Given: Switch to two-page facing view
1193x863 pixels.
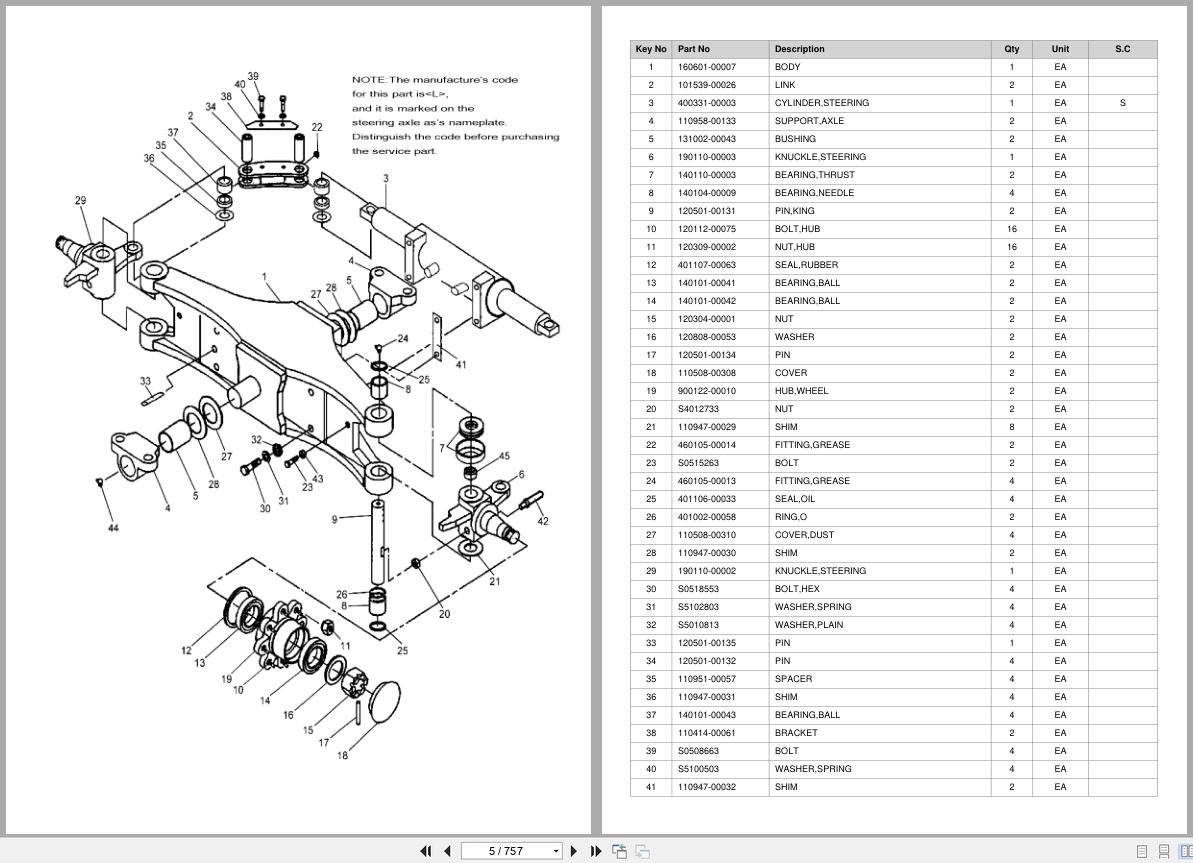Looking at the screenshot, I should click(x=1185, y=852).
